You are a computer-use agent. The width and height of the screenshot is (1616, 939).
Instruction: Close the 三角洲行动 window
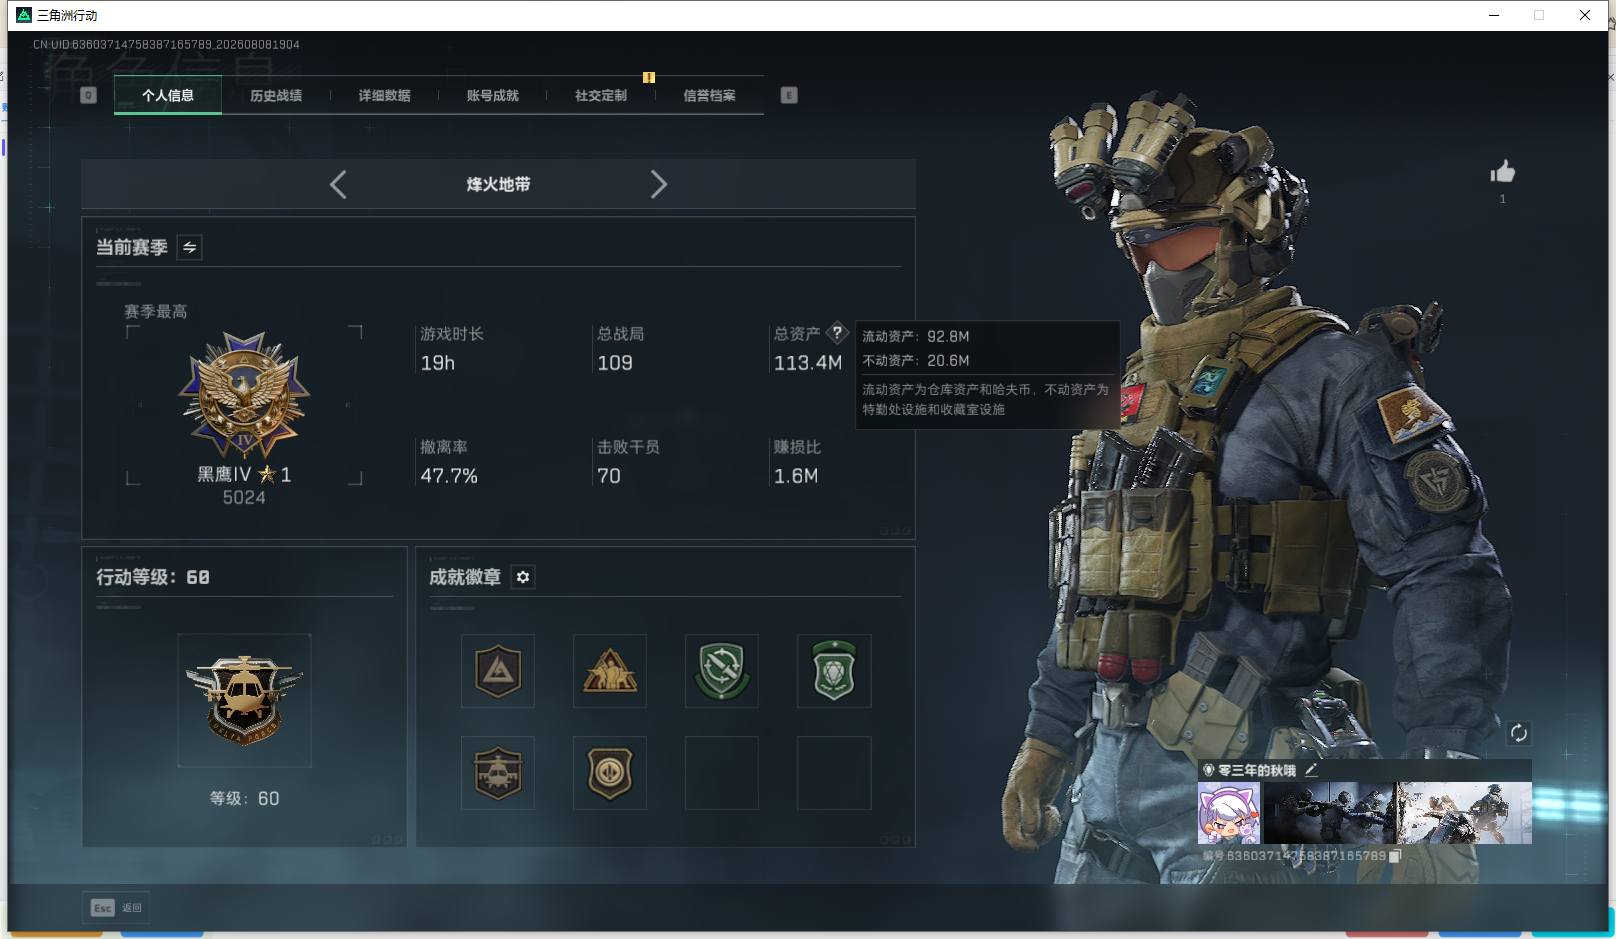coord(1585,15)
